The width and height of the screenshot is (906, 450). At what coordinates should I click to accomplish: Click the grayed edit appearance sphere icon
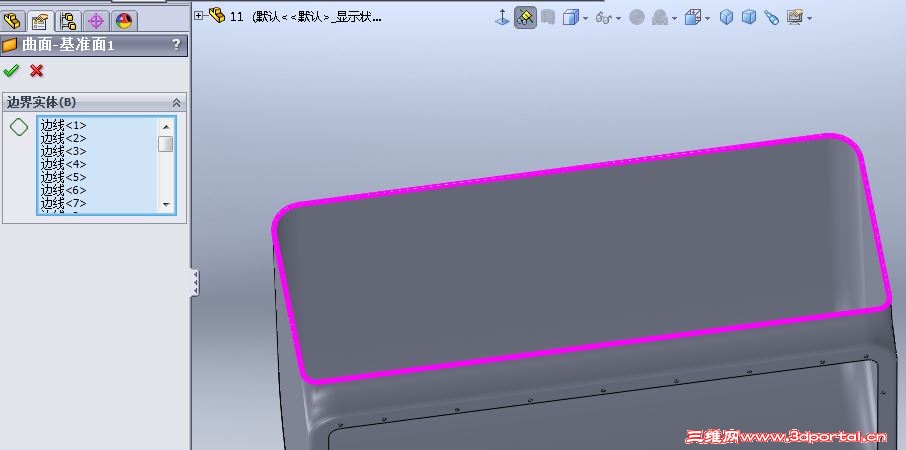tap(637, 17)
